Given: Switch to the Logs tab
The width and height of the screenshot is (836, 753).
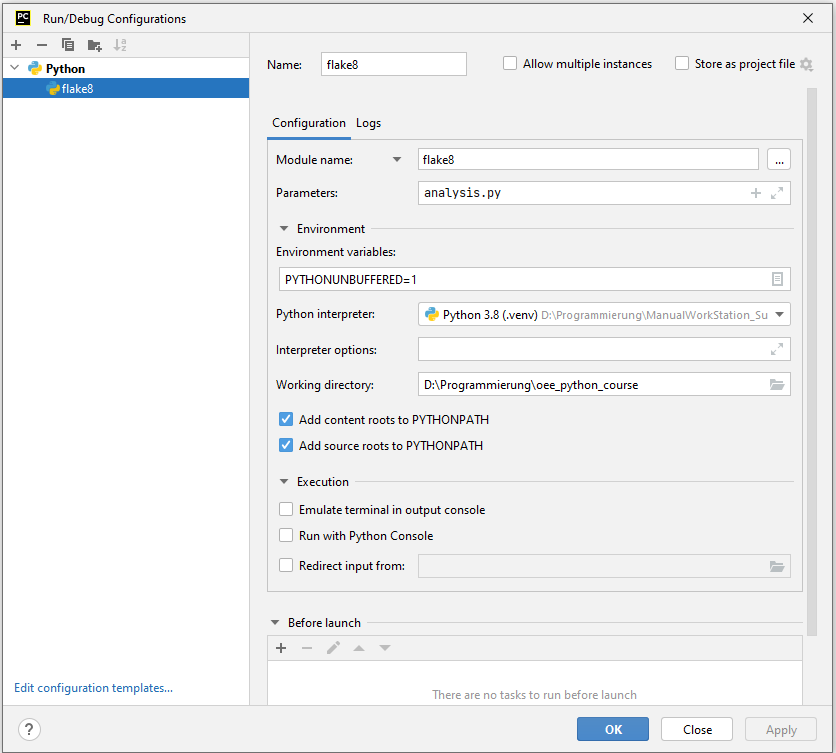Looking at the screenshot, I should click(x=368, y=123).
